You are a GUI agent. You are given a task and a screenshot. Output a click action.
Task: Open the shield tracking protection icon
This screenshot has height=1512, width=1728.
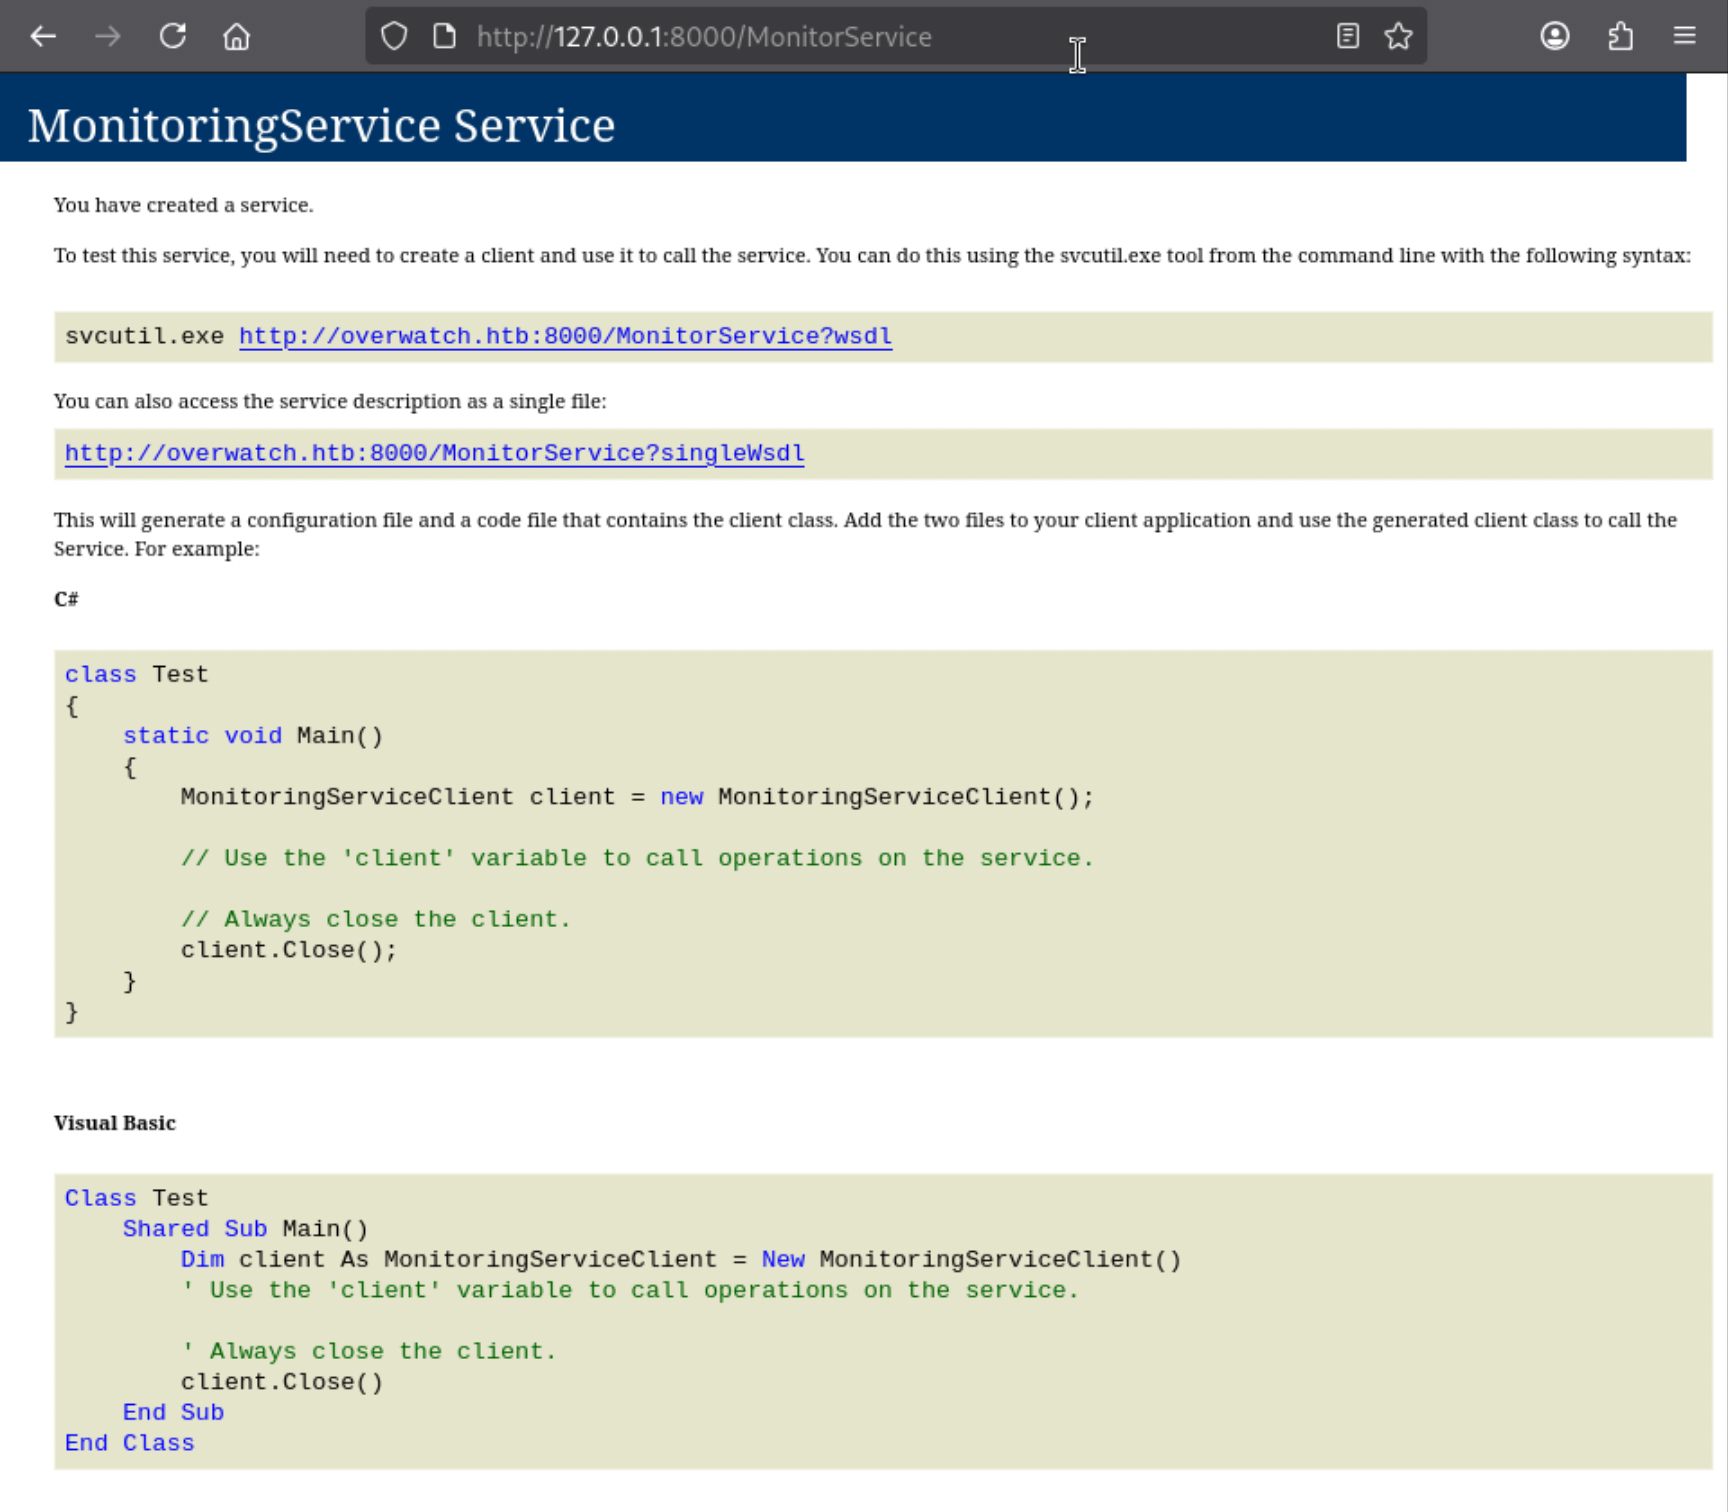pyautogui.click(x=394, y=37)
